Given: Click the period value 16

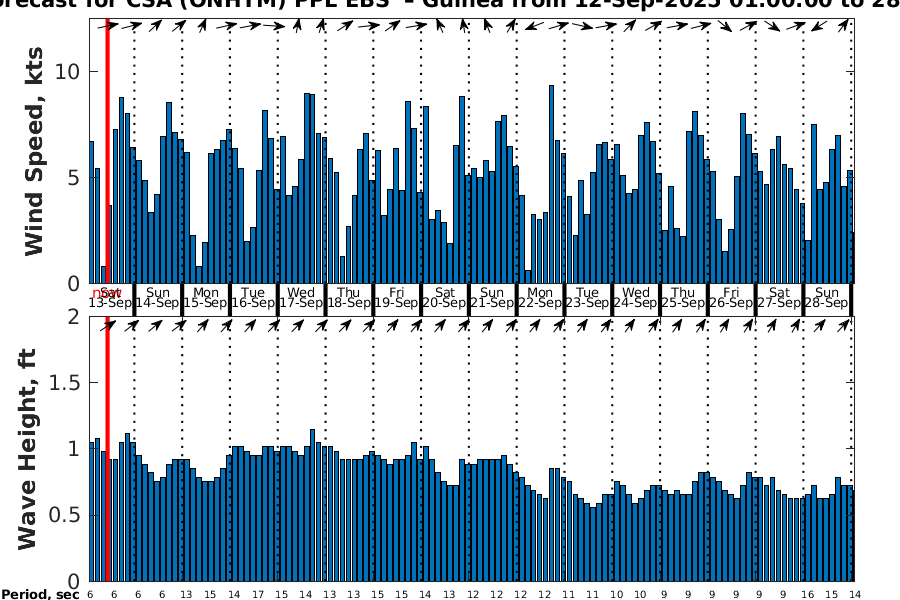Looking at the screenshot, I should point(808,594).
